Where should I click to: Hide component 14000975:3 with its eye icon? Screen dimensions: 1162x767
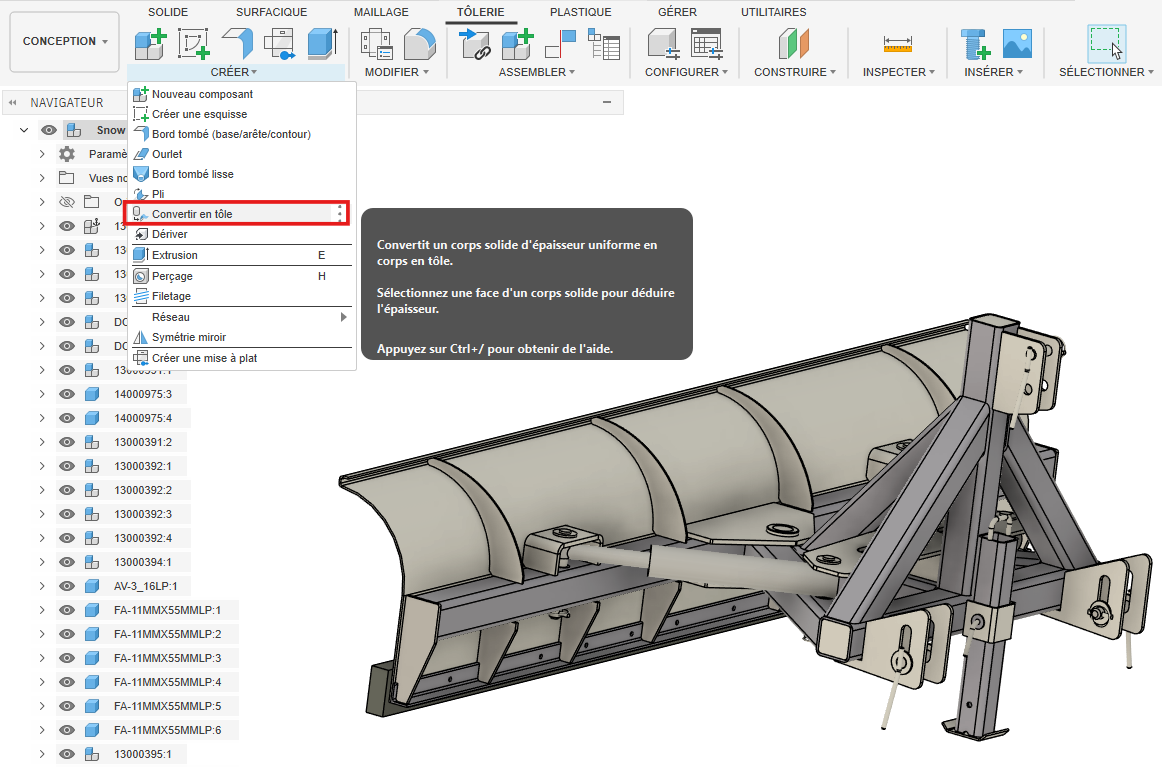coord(67,394)
